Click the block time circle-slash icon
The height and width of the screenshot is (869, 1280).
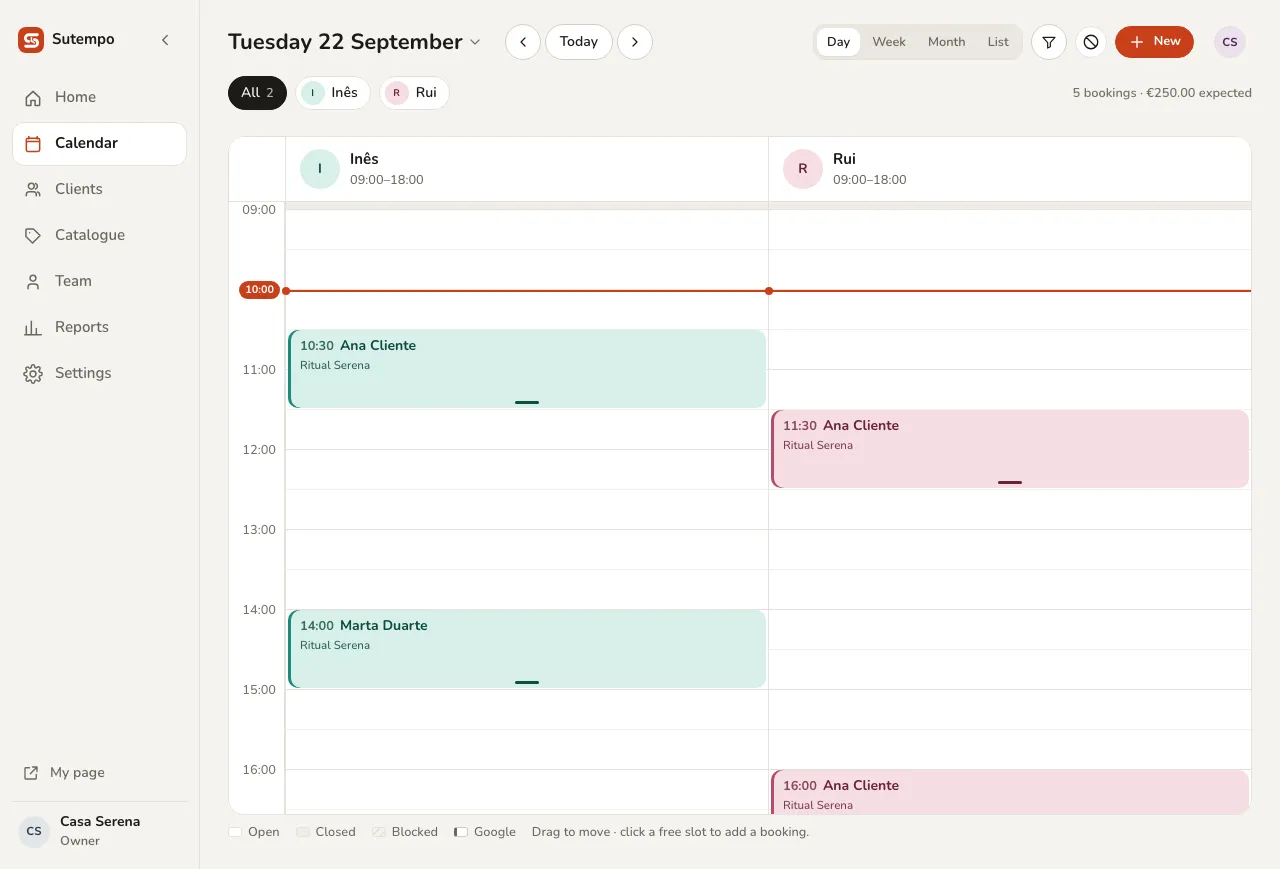(1091, 42)
